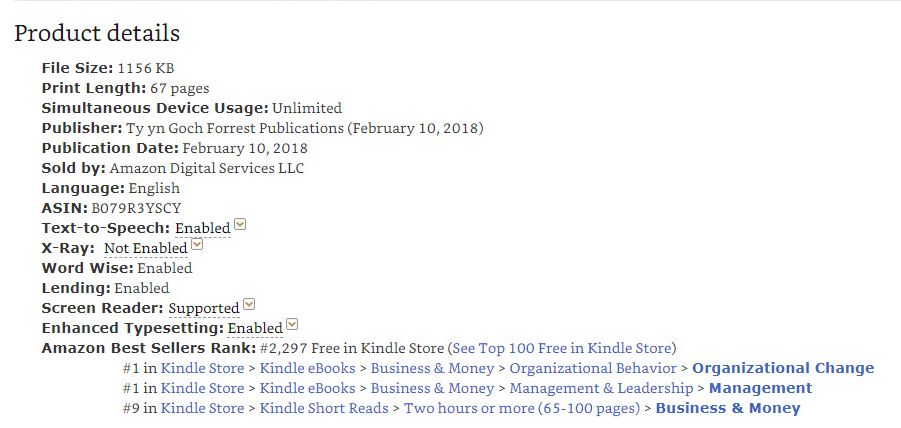Open the Organizational Change category link
This screenshot has width=901, height=428.
(783, 368)
